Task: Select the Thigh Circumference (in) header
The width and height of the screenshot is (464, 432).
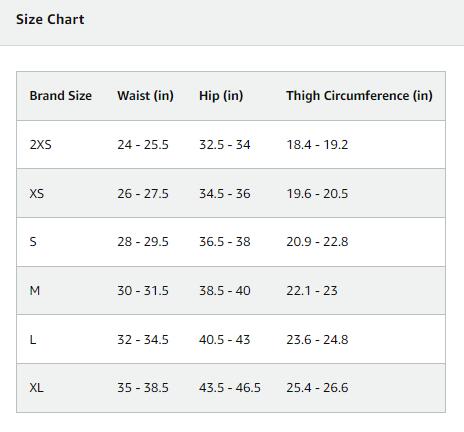Action: point(359,96)
